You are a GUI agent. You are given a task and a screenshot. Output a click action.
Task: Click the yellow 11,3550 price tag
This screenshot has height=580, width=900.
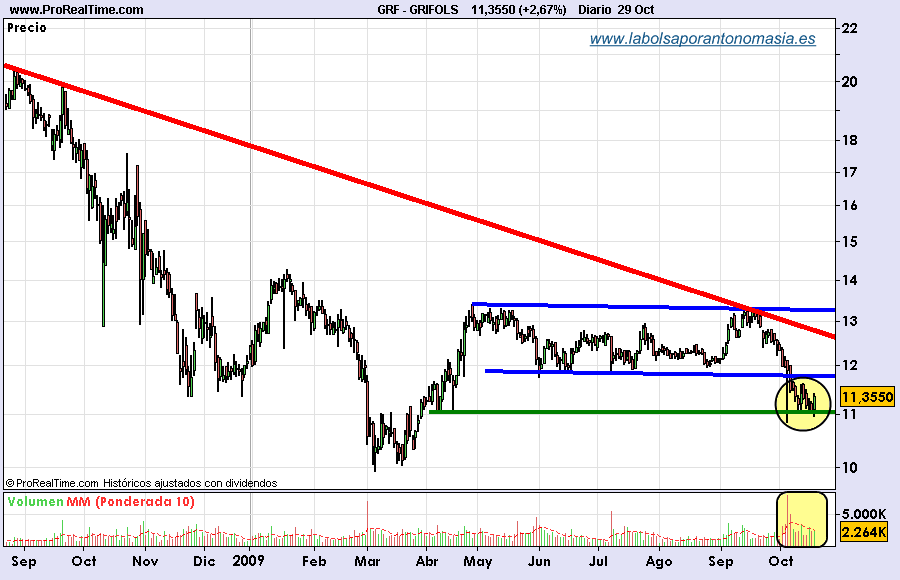point(867,397)
